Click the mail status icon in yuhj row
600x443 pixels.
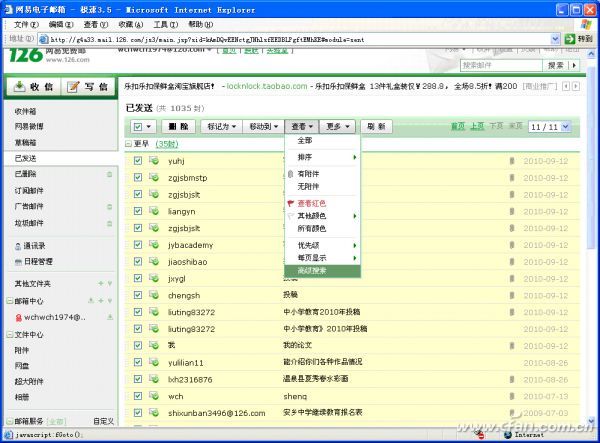pyautogui.click(x=154, y=161)
